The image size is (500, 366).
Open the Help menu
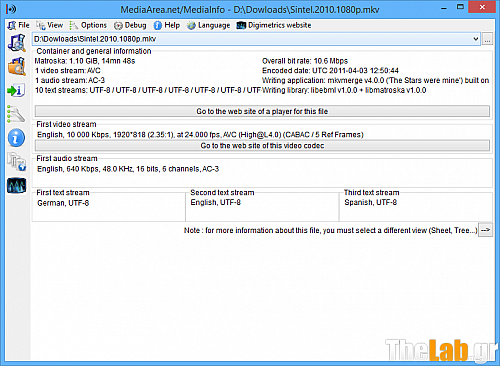click(x=167, y=25)
